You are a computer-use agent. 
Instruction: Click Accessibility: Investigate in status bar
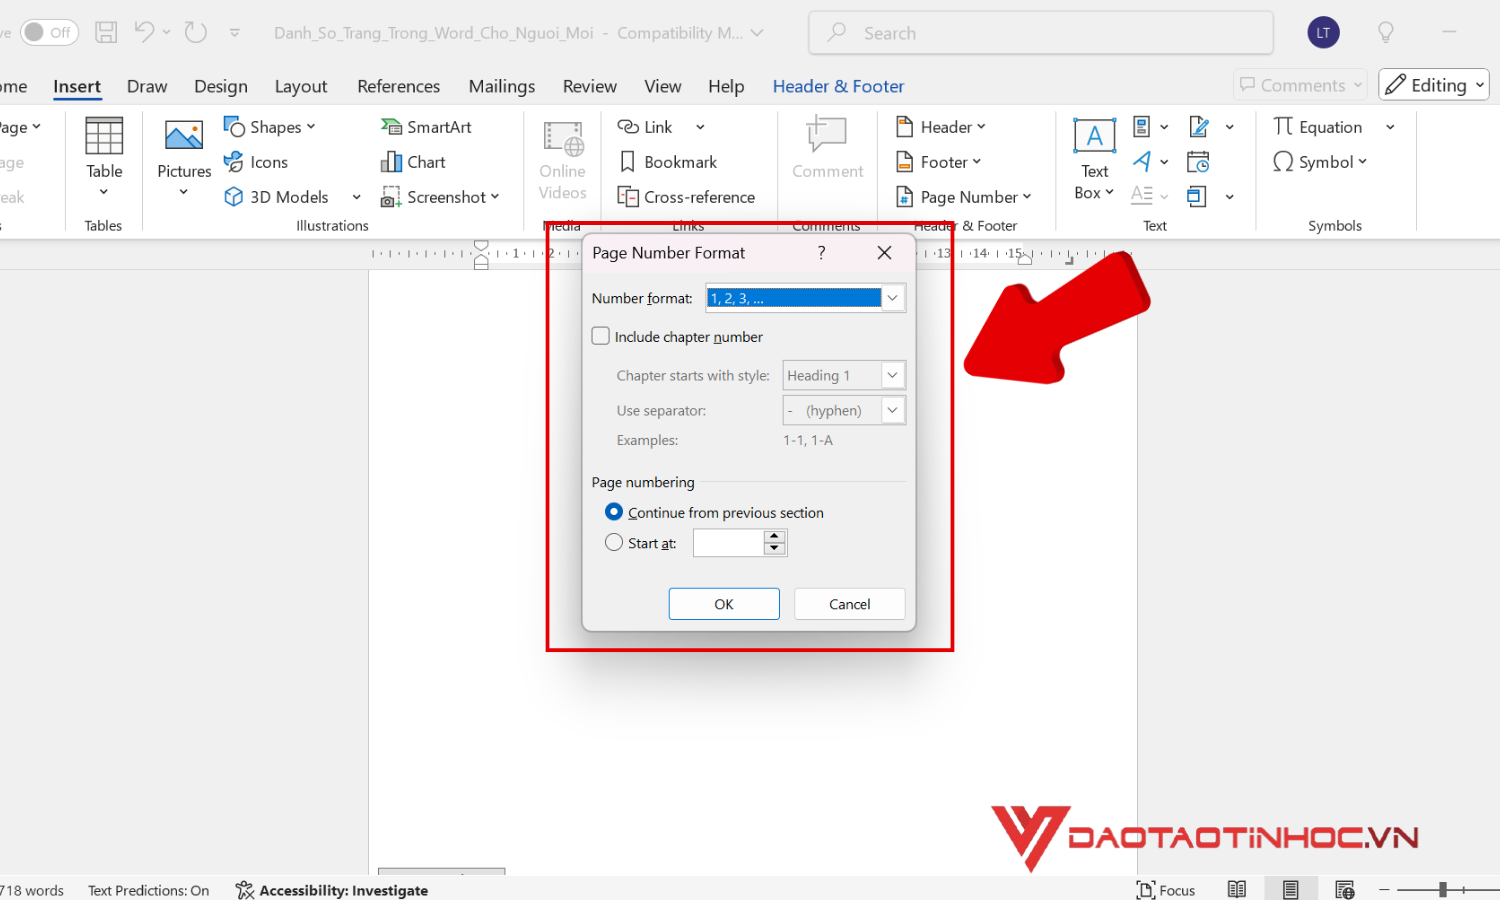tap(332, 890)
